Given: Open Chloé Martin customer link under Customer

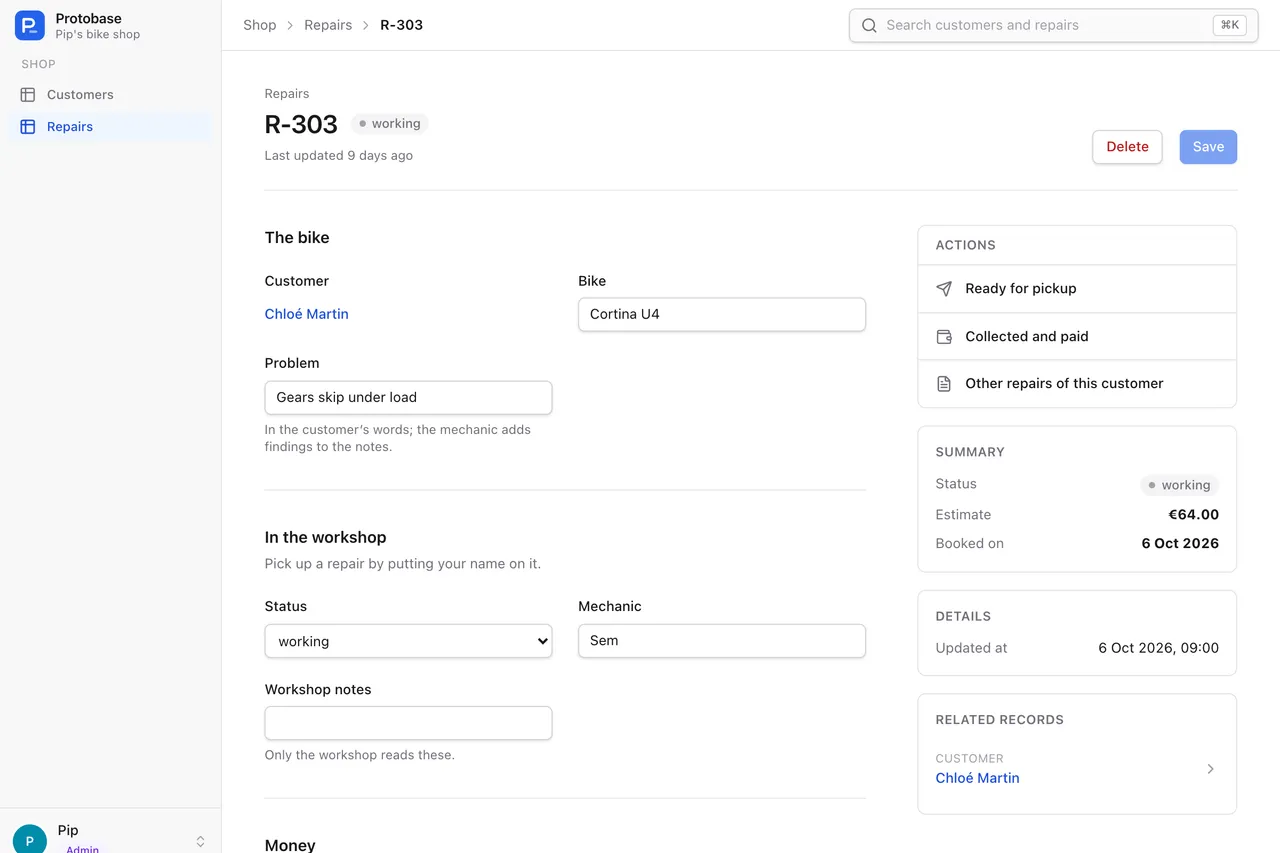Looking at the screenshot, I should pyautogui.click(x=307, y=314).
